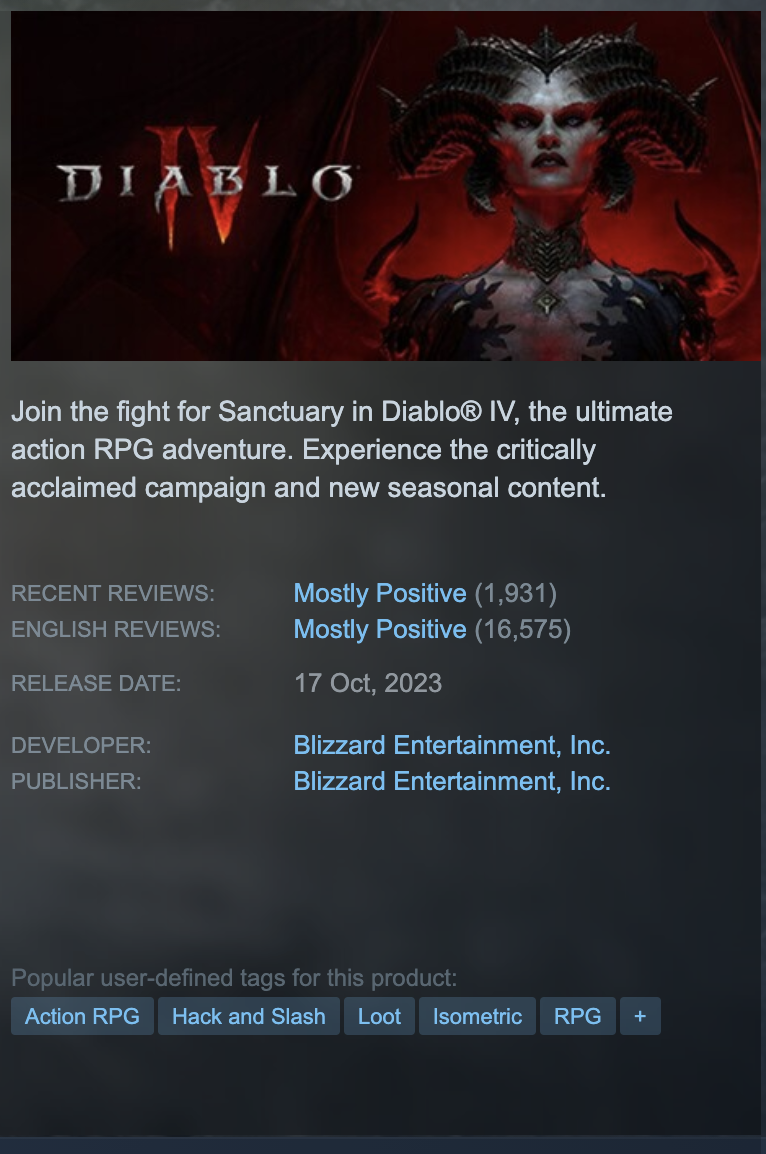Select the Hack and Slash tag
Image resolution: width=766 pixels, height=1154 pixels.
coord(249,1016)
